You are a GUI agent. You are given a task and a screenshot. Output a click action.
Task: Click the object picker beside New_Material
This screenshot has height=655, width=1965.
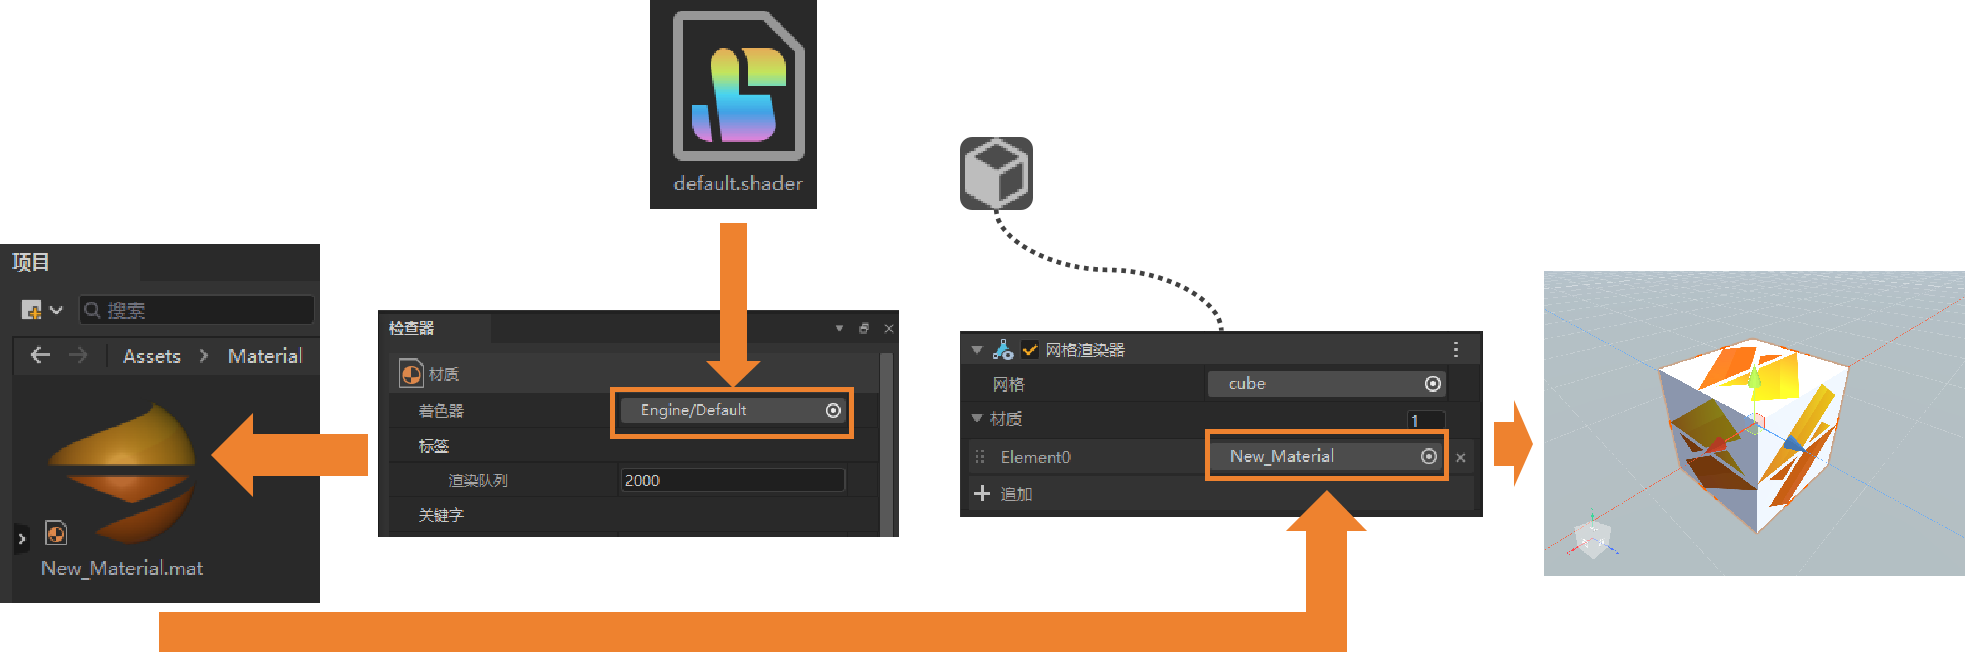coord(1429,456)
